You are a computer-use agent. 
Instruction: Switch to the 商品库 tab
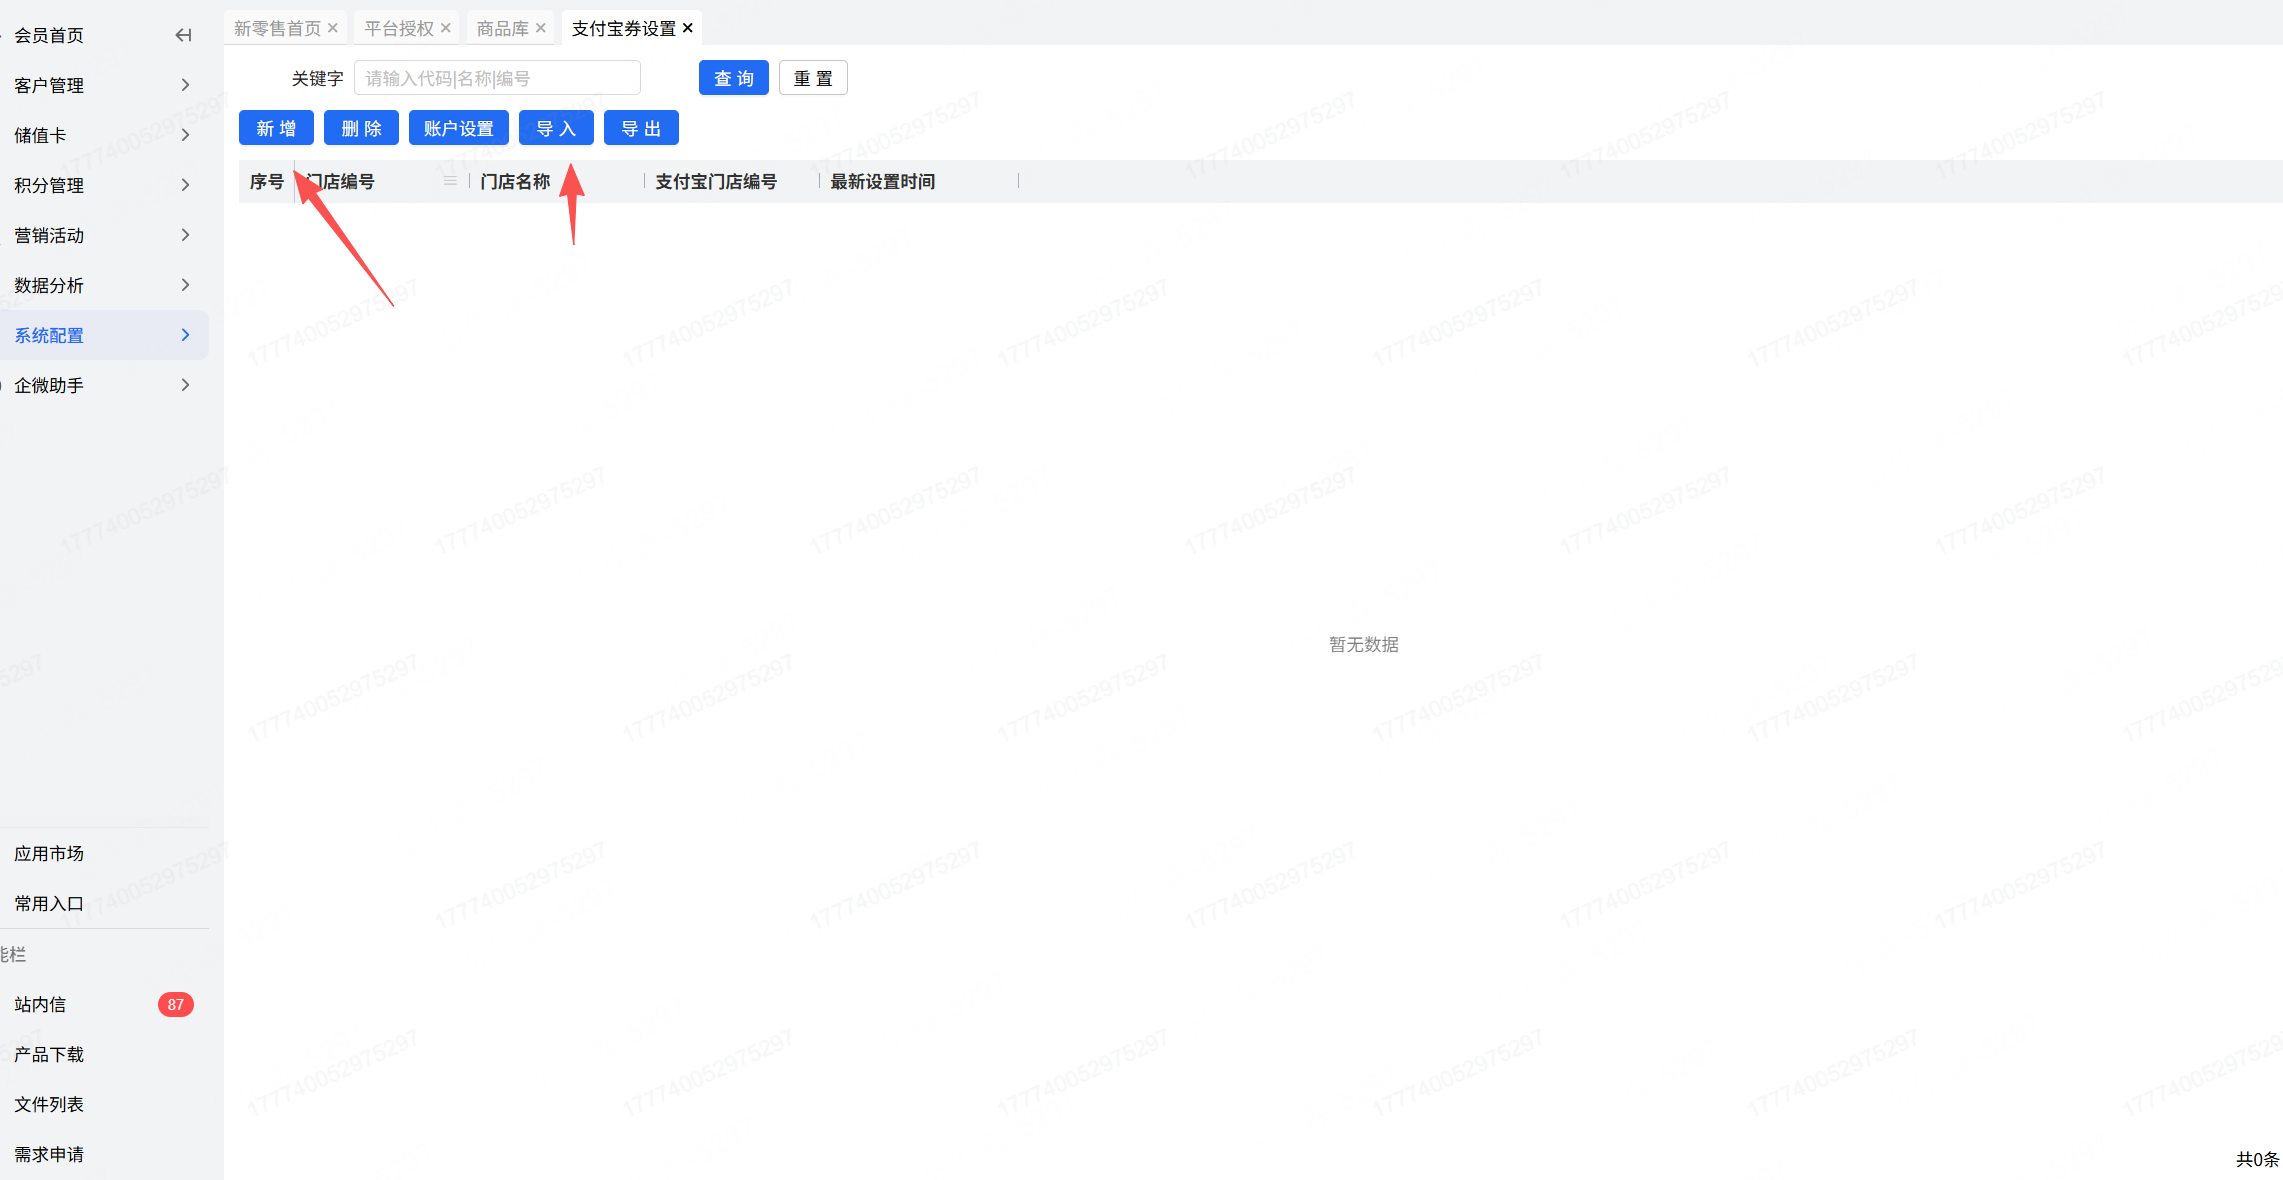tap(502, 28)
